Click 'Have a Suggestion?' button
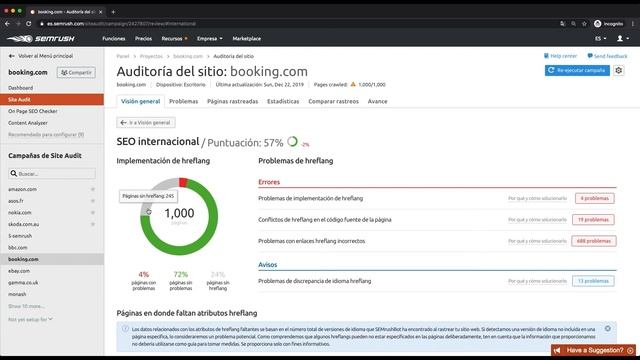 pos(593,350)
